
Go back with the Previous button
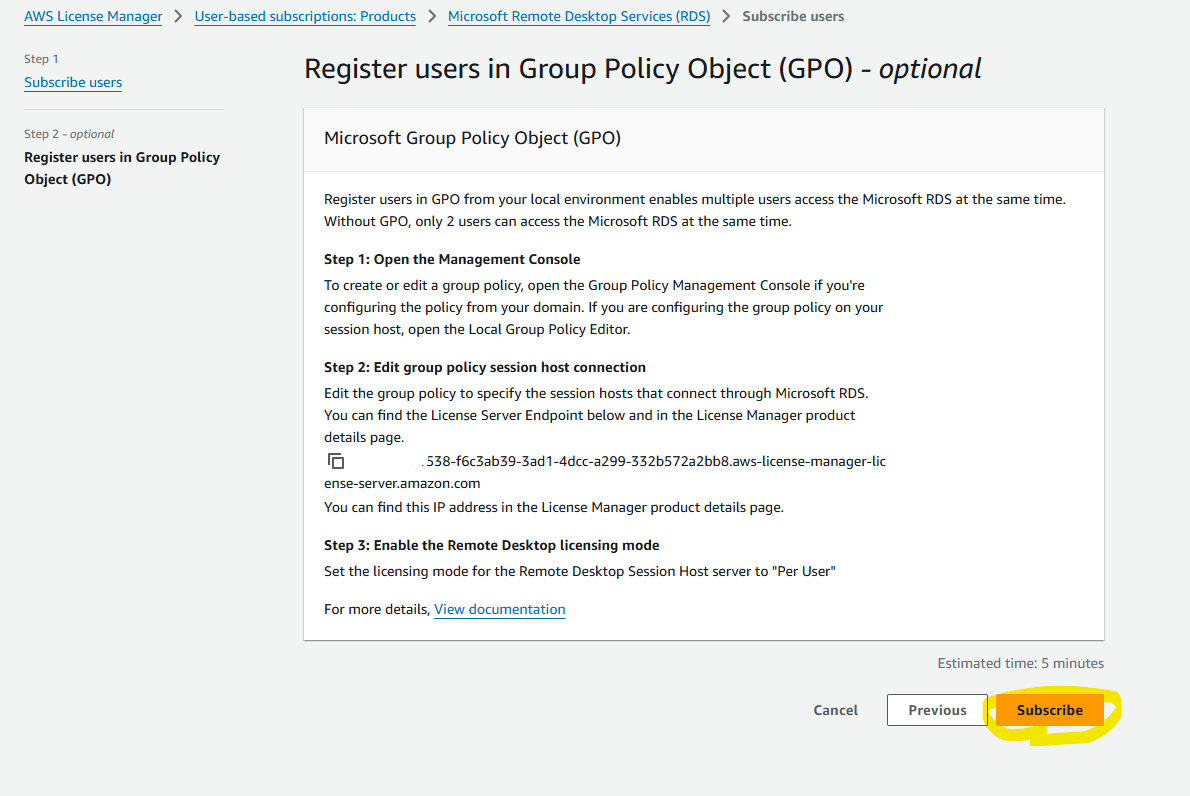point(937,710)
